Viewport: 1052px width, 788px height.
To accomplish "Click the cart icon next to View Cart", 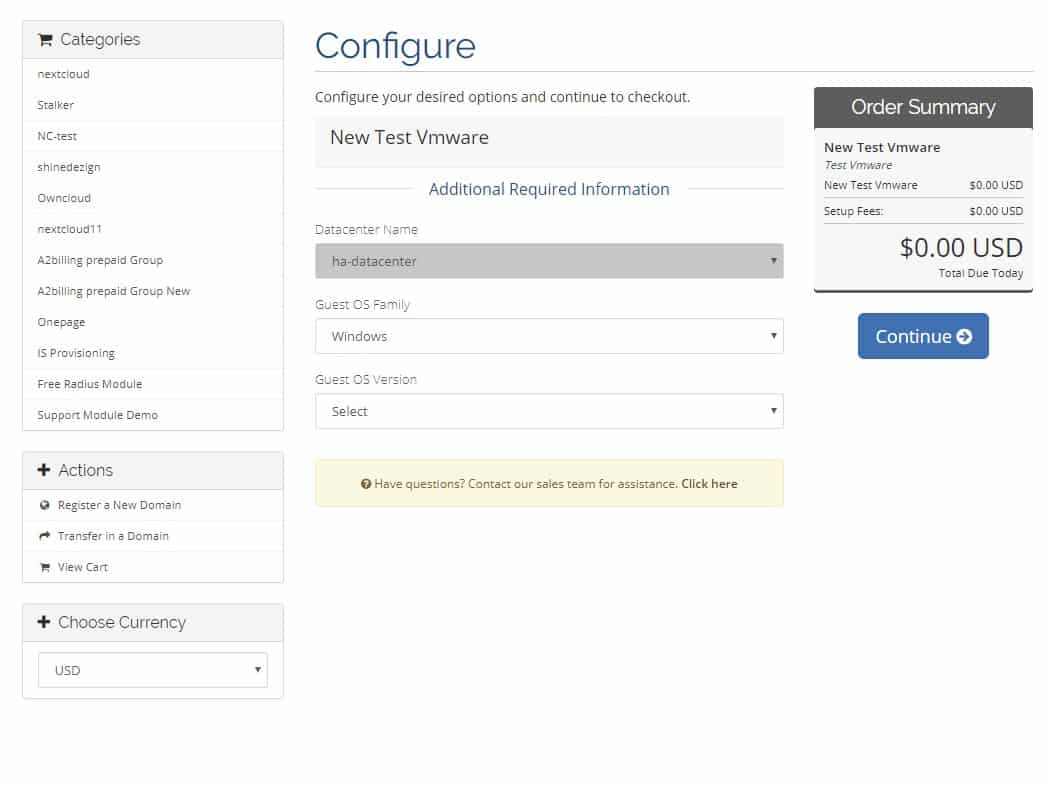I will pyautogui.click(x=44, y=568).
